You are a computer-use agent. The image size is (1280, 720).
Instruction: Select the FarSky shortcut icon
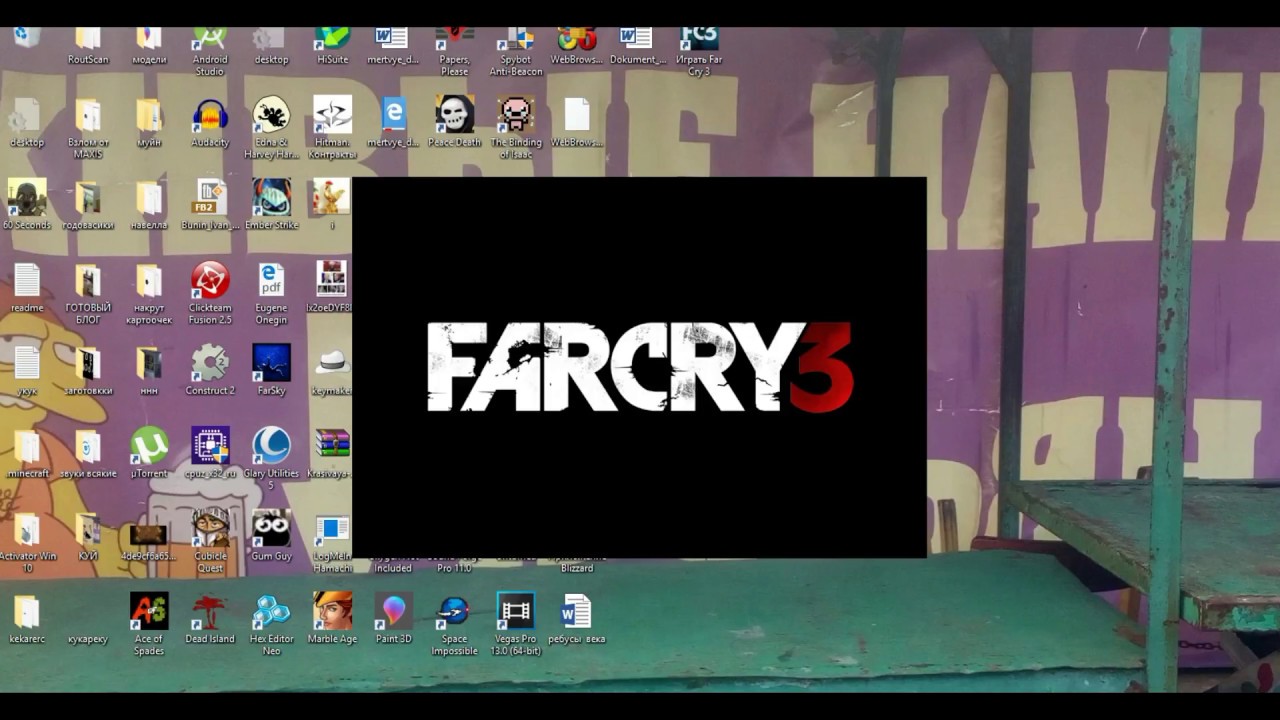pos(271,370)
